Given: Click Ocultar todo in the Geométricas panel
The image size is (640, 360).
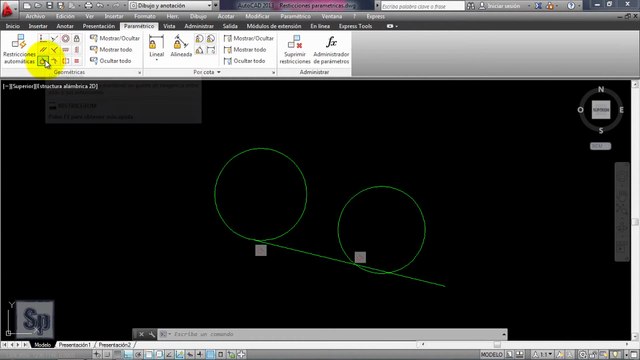Looking at the screenshot, I should click(111, 61).
